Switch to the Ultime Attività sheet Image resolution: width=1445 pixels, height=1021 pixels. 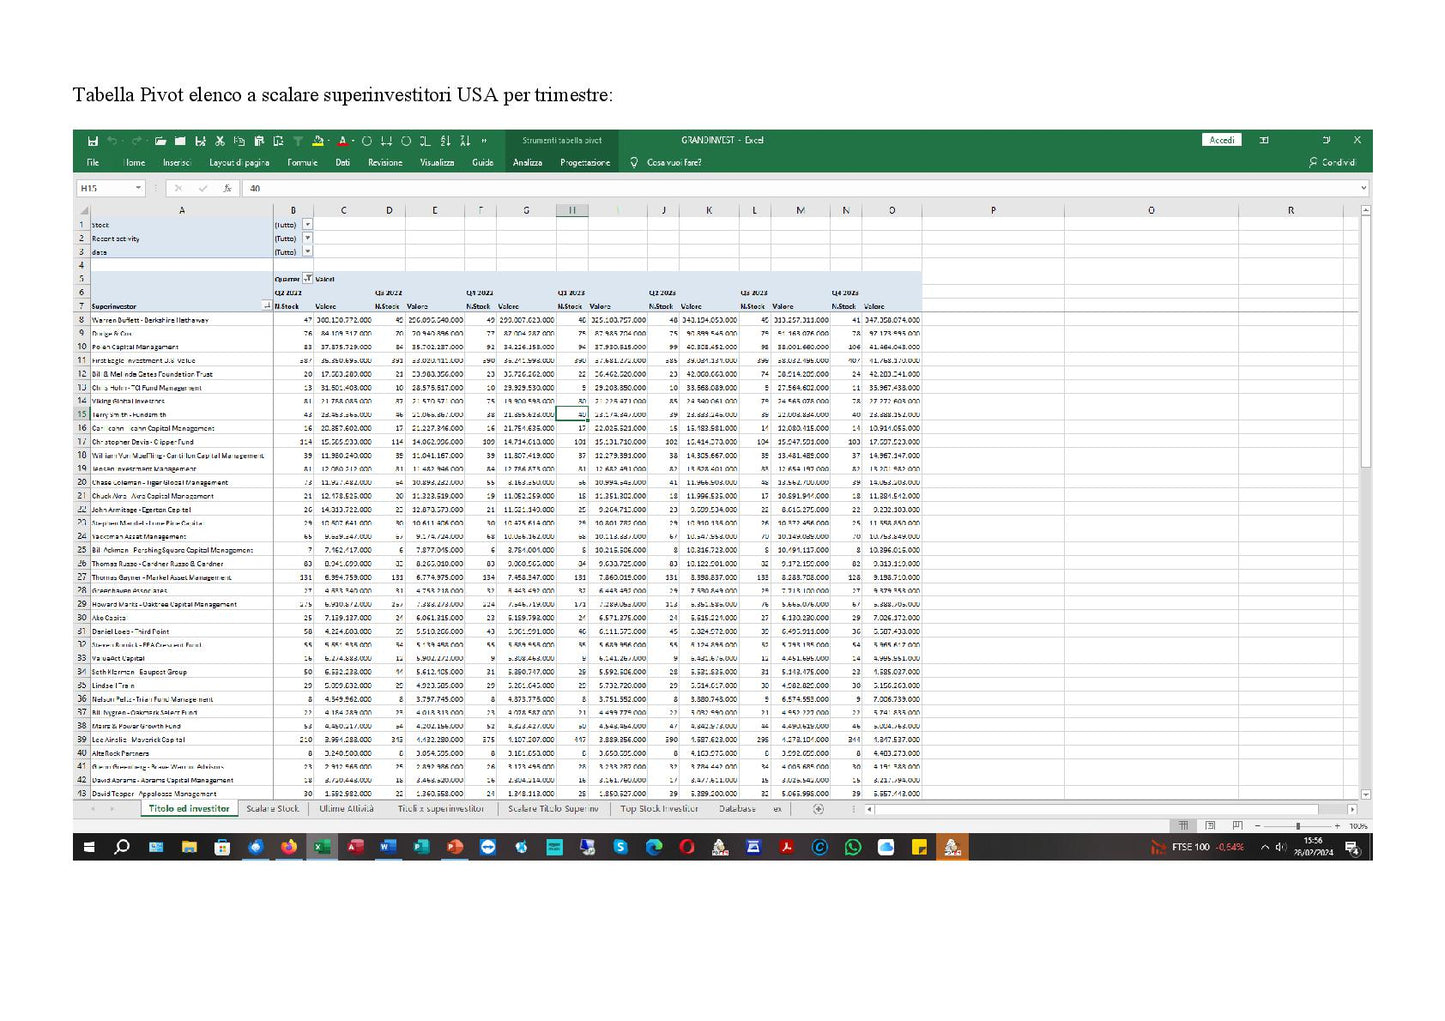coord(346,809)
